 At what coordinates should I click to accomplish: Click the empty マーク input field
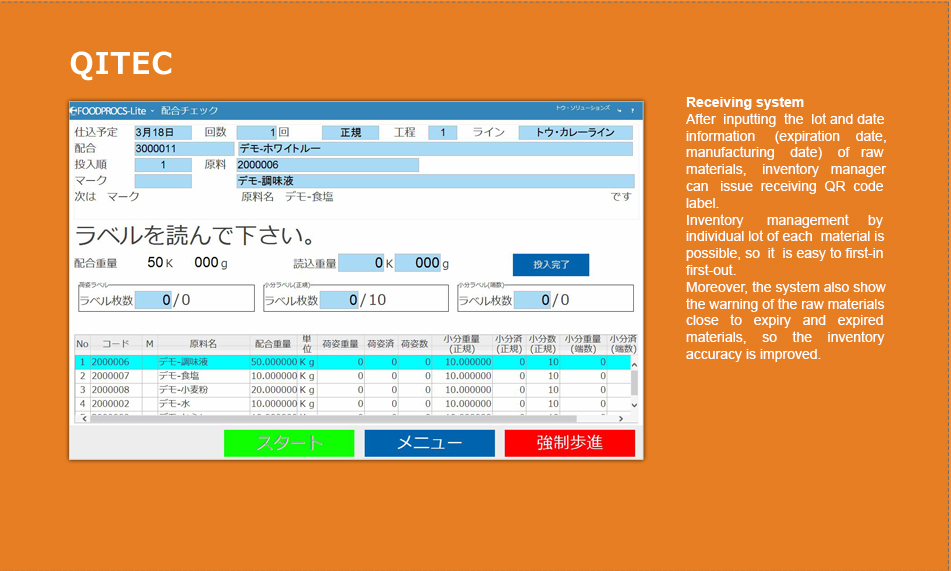point(162,181)
